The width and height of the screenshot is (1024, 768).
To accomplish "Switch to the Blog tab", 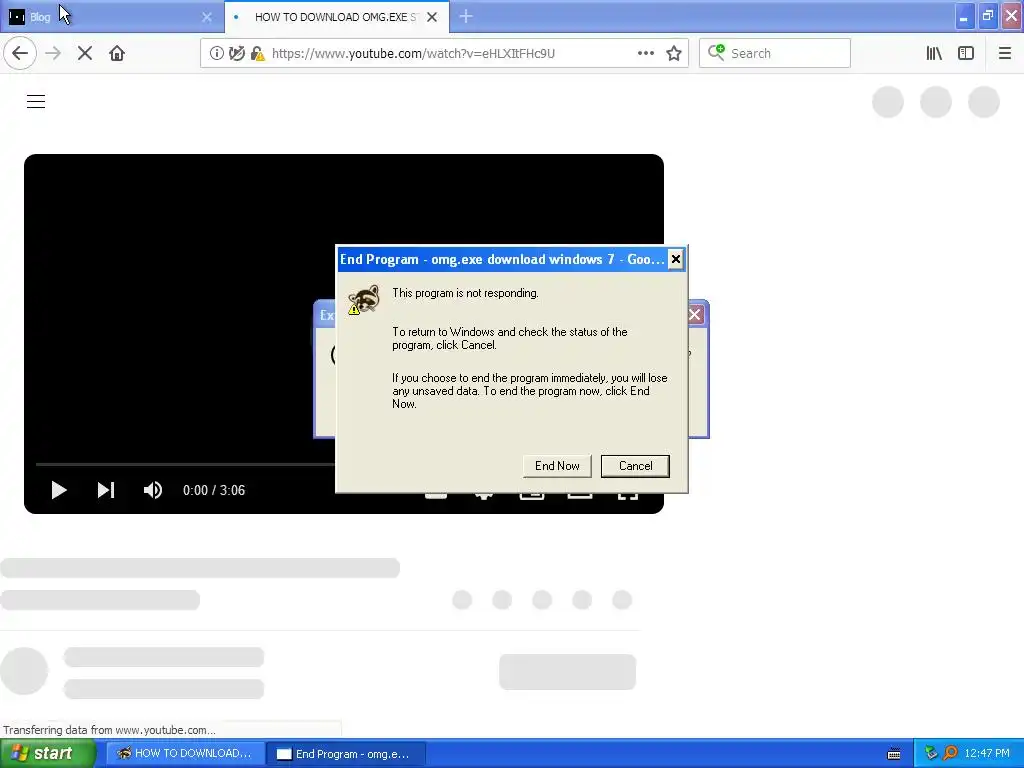I will (x=112, y=17).
